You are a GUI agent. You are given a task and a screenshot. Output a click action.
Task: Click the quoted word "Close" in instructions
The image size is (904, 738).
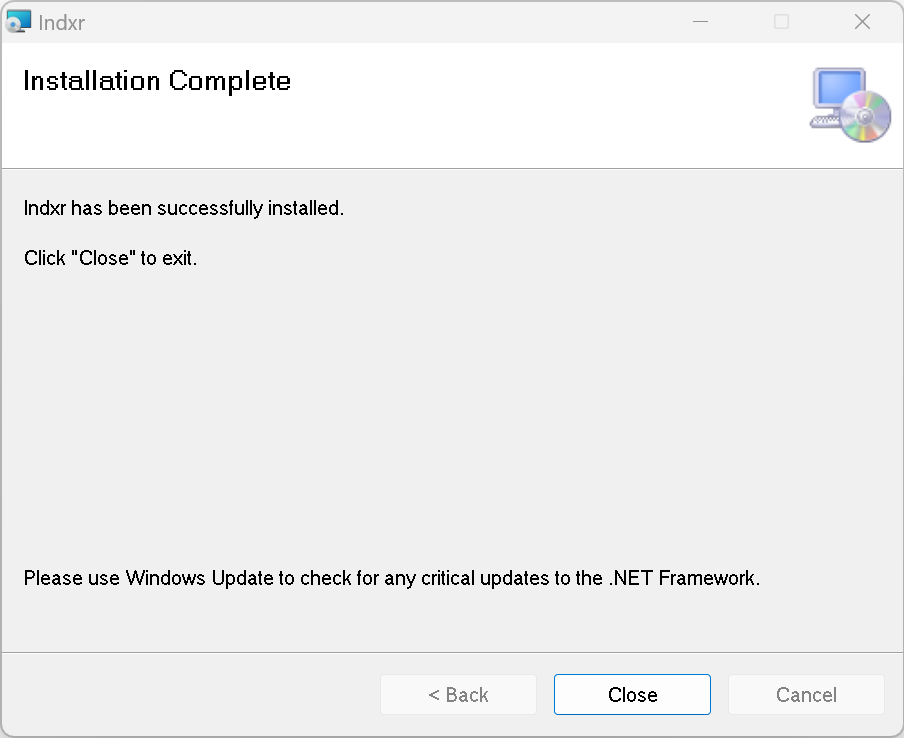103,258
